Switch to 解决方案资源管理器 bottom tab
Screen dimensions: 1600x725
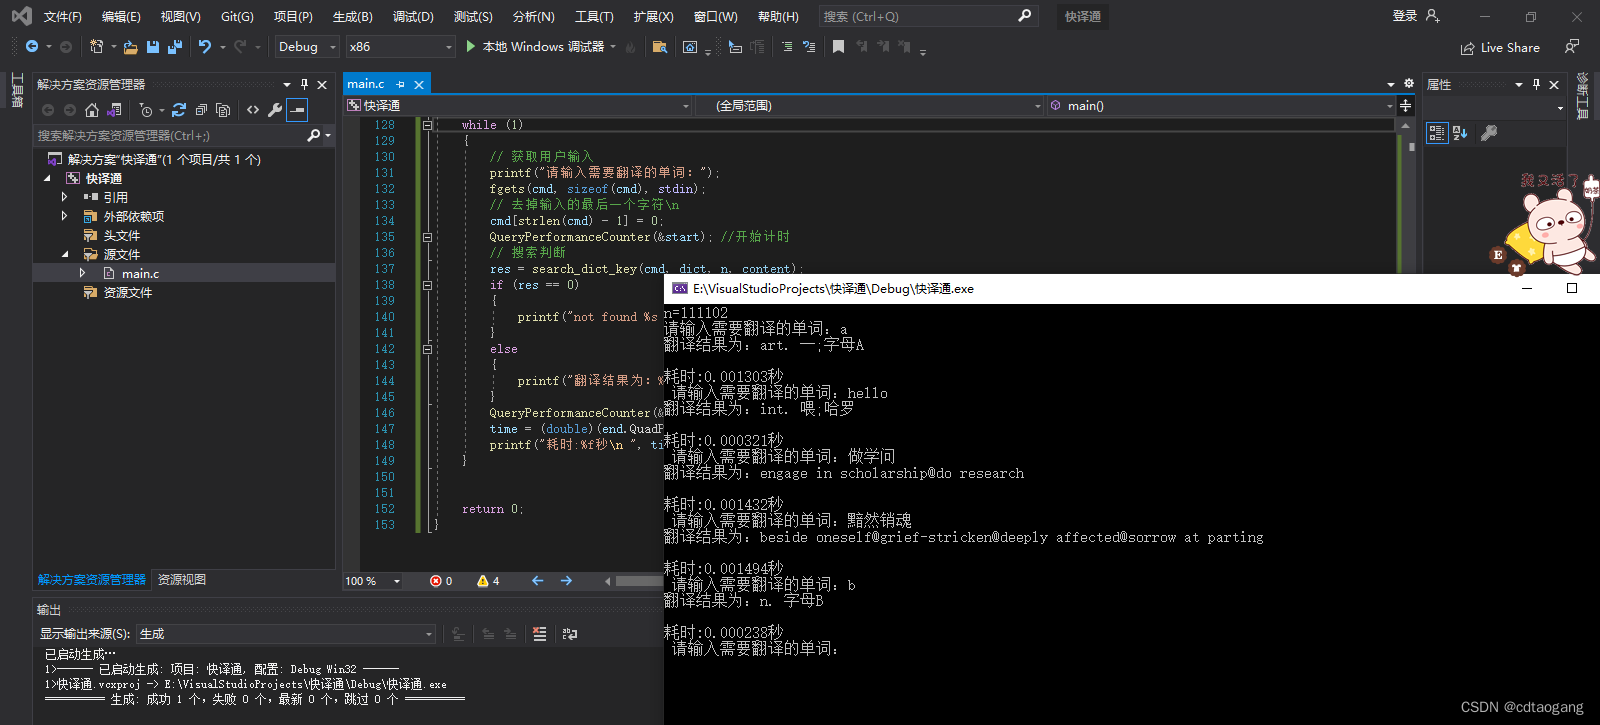coord(92,580)
